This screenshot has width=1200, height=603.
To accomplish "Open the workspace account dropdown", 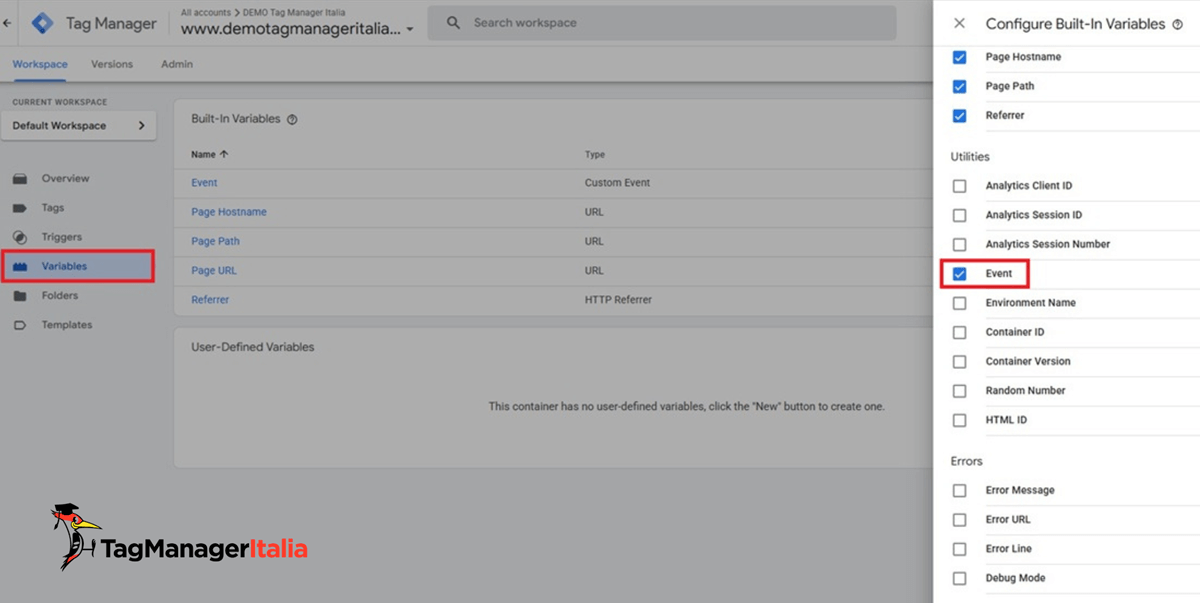I will [x=410, y=29].
